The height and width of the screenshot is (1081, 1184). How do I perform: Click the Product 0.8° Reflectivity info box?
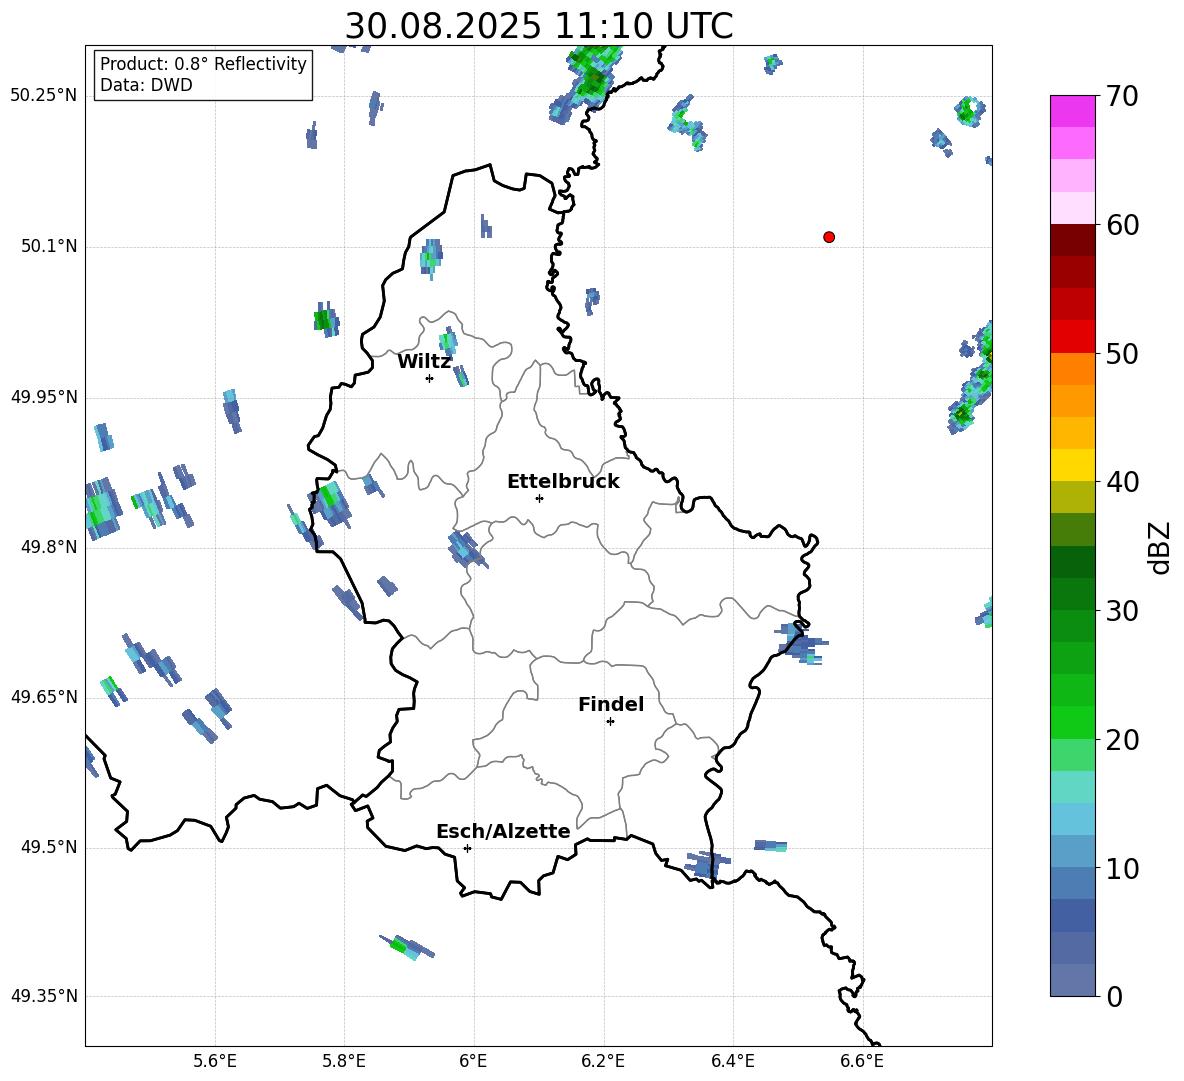point(203,75)
